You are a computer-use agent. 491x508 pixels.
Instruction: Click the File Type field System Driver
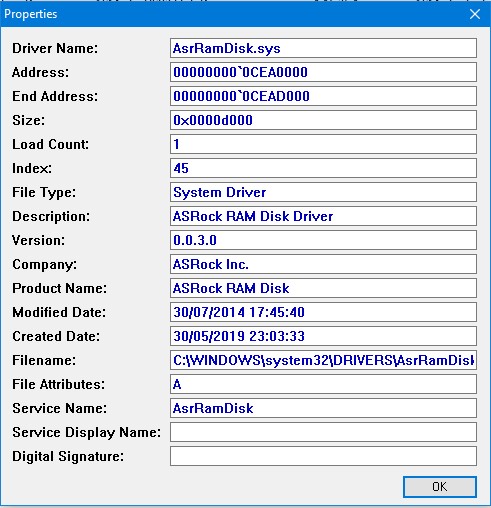(323, 192)
